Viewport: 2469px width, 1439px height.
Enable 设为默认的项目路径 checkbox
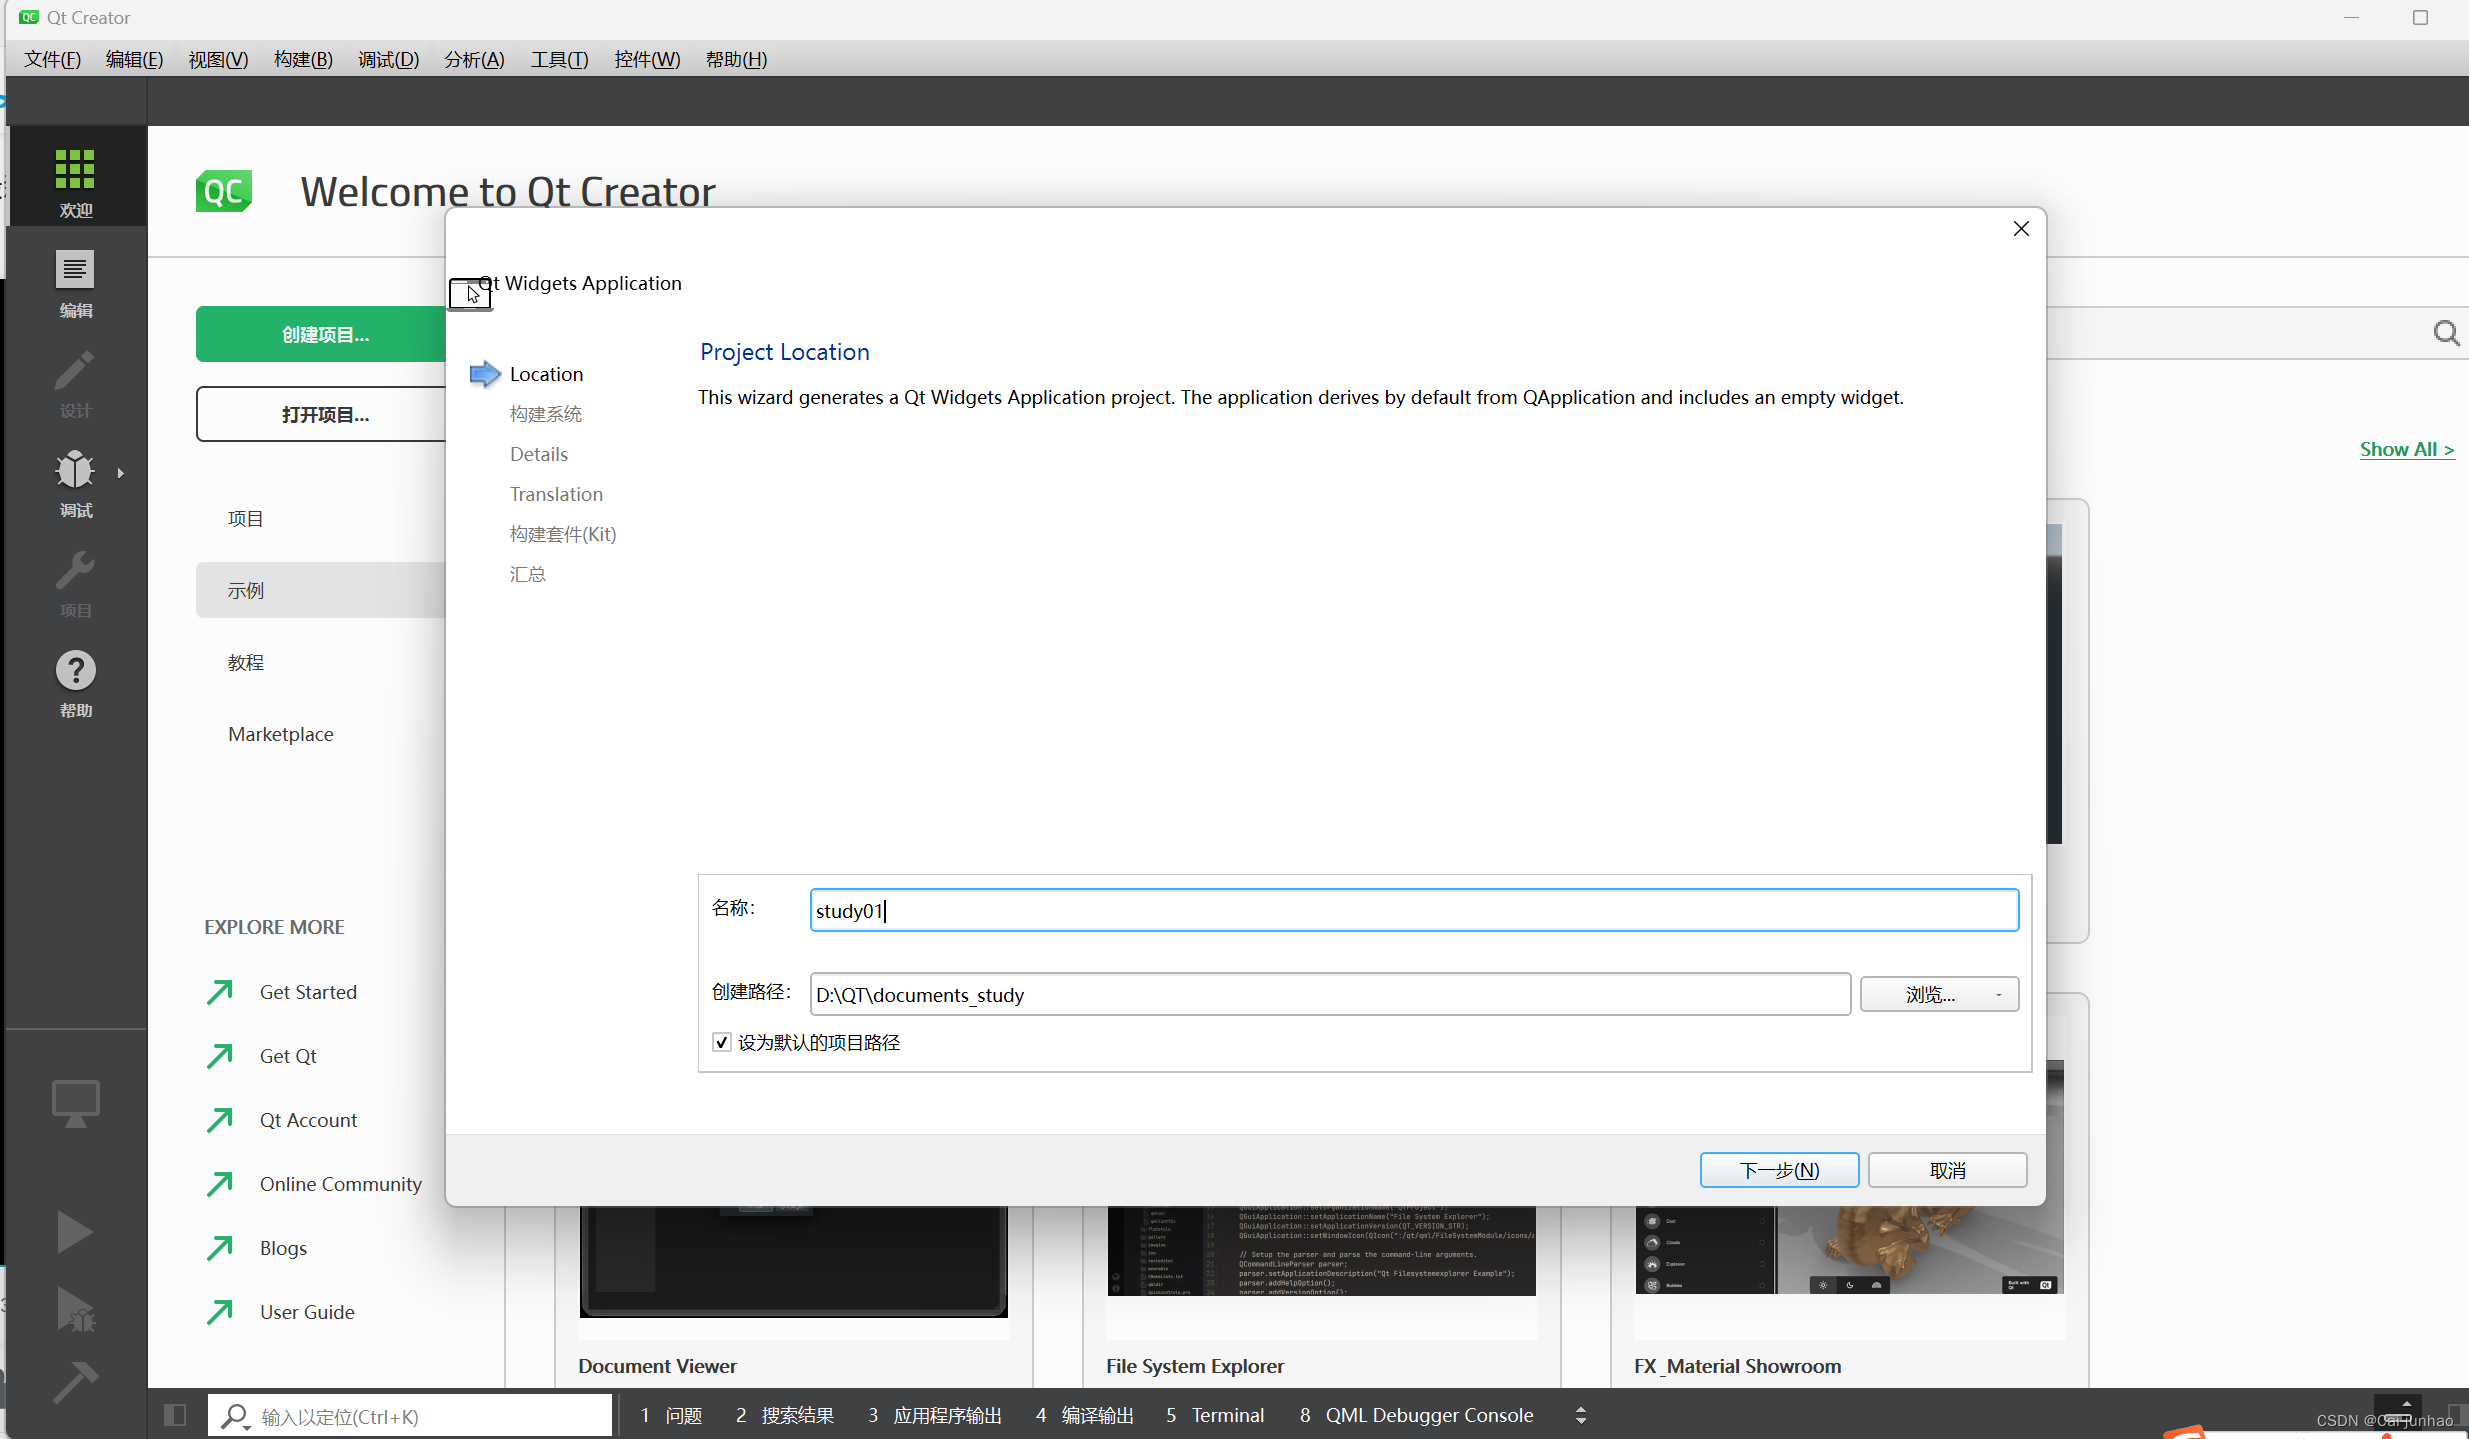pyautogui.click(x=721, y=1042)
